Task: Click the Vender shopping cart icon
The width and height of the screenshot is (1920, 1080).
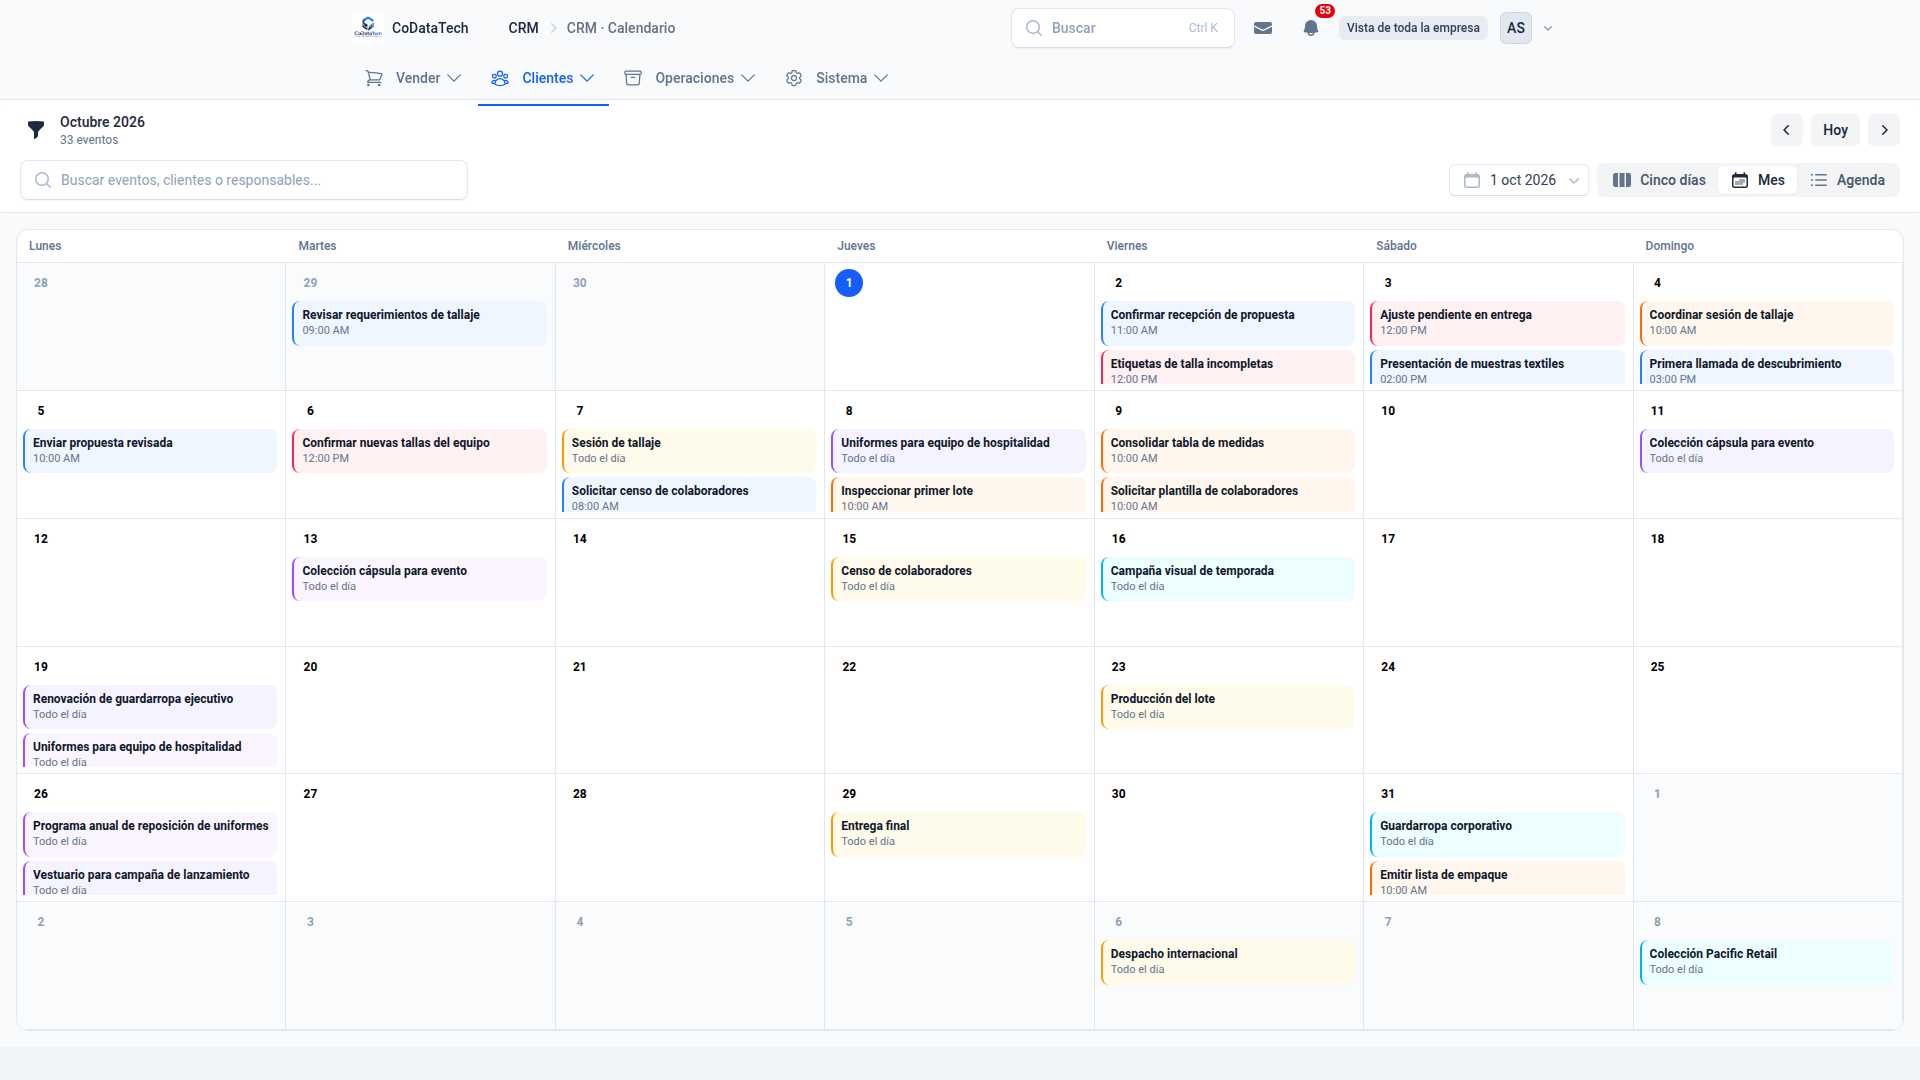Action: 374,78
